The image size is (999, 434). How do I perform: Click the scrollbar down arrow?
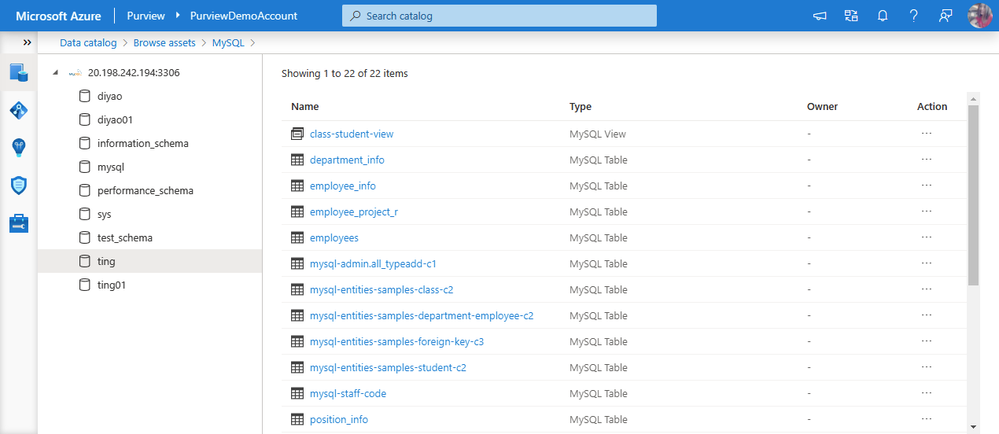click(x=973, y=426)
